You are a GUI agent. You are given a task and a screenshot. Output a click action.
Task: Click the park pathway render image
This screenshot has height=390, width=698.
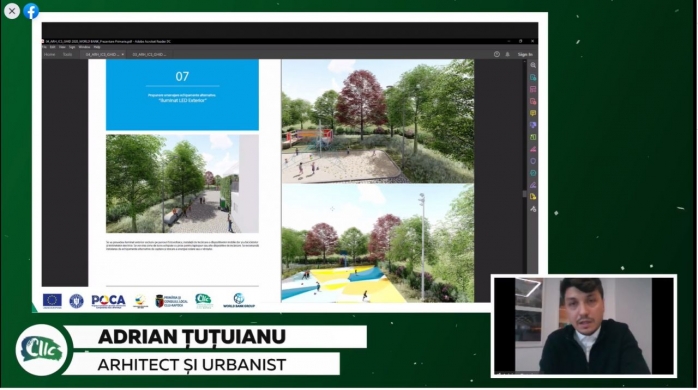(x=182, y=183)
